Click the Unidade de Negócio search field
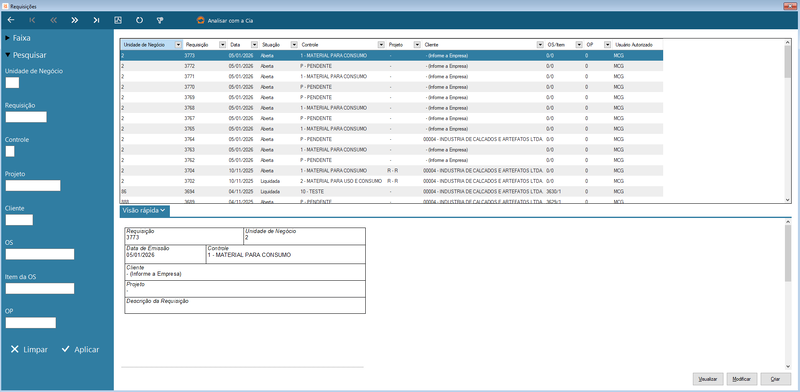 coord(12,83)
